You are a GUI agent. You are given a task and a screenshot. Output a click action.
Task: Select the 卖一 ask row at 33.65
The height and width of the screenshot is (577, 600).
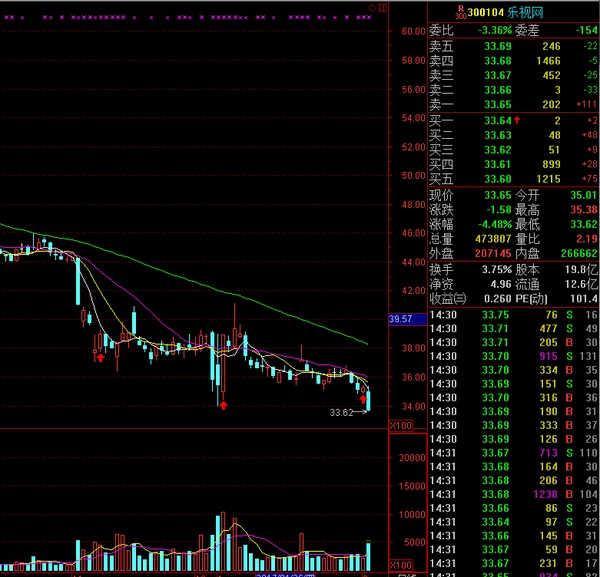(x=513, y=104)
